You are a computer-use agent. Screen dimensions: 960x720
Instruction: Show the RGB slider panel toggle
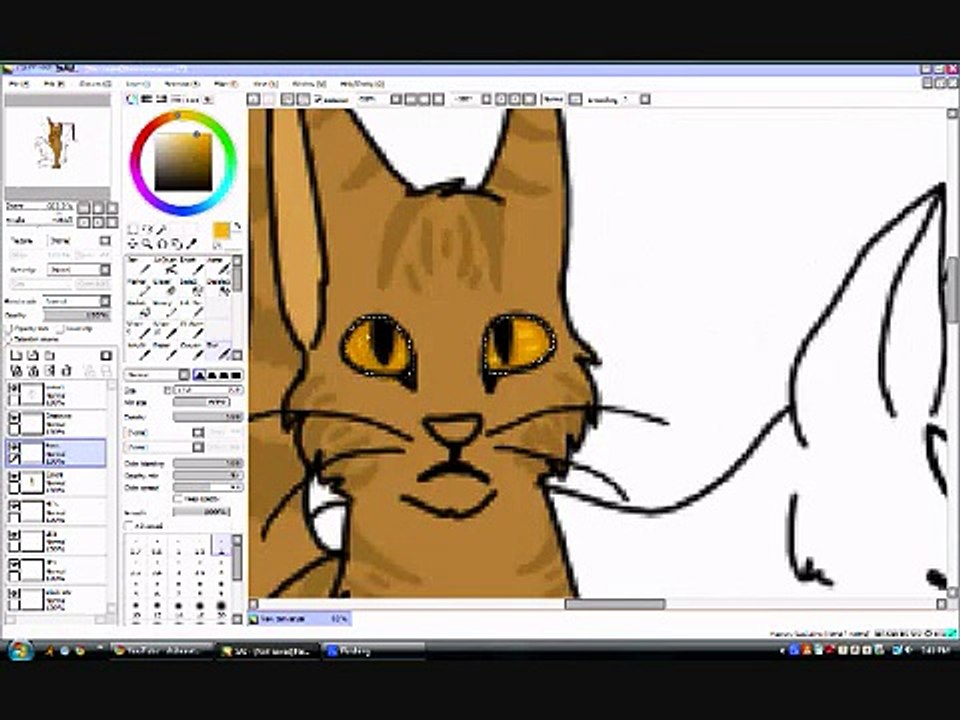pos(147,99)
